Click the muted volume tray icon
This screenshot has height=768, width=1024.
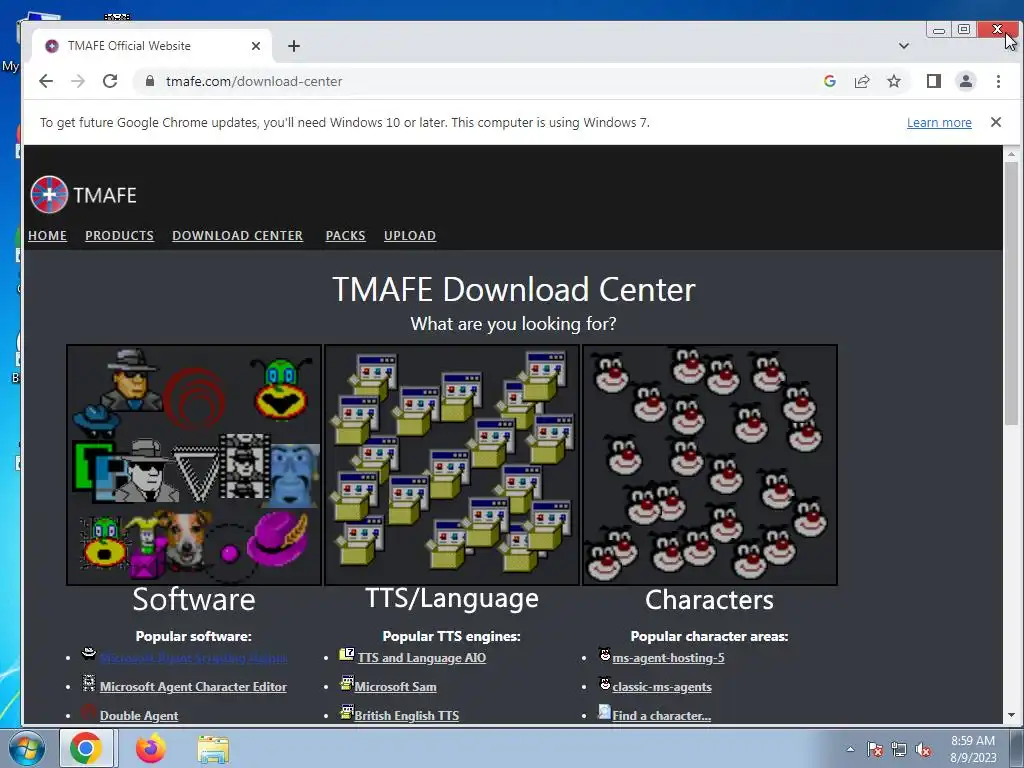point(923,749)
